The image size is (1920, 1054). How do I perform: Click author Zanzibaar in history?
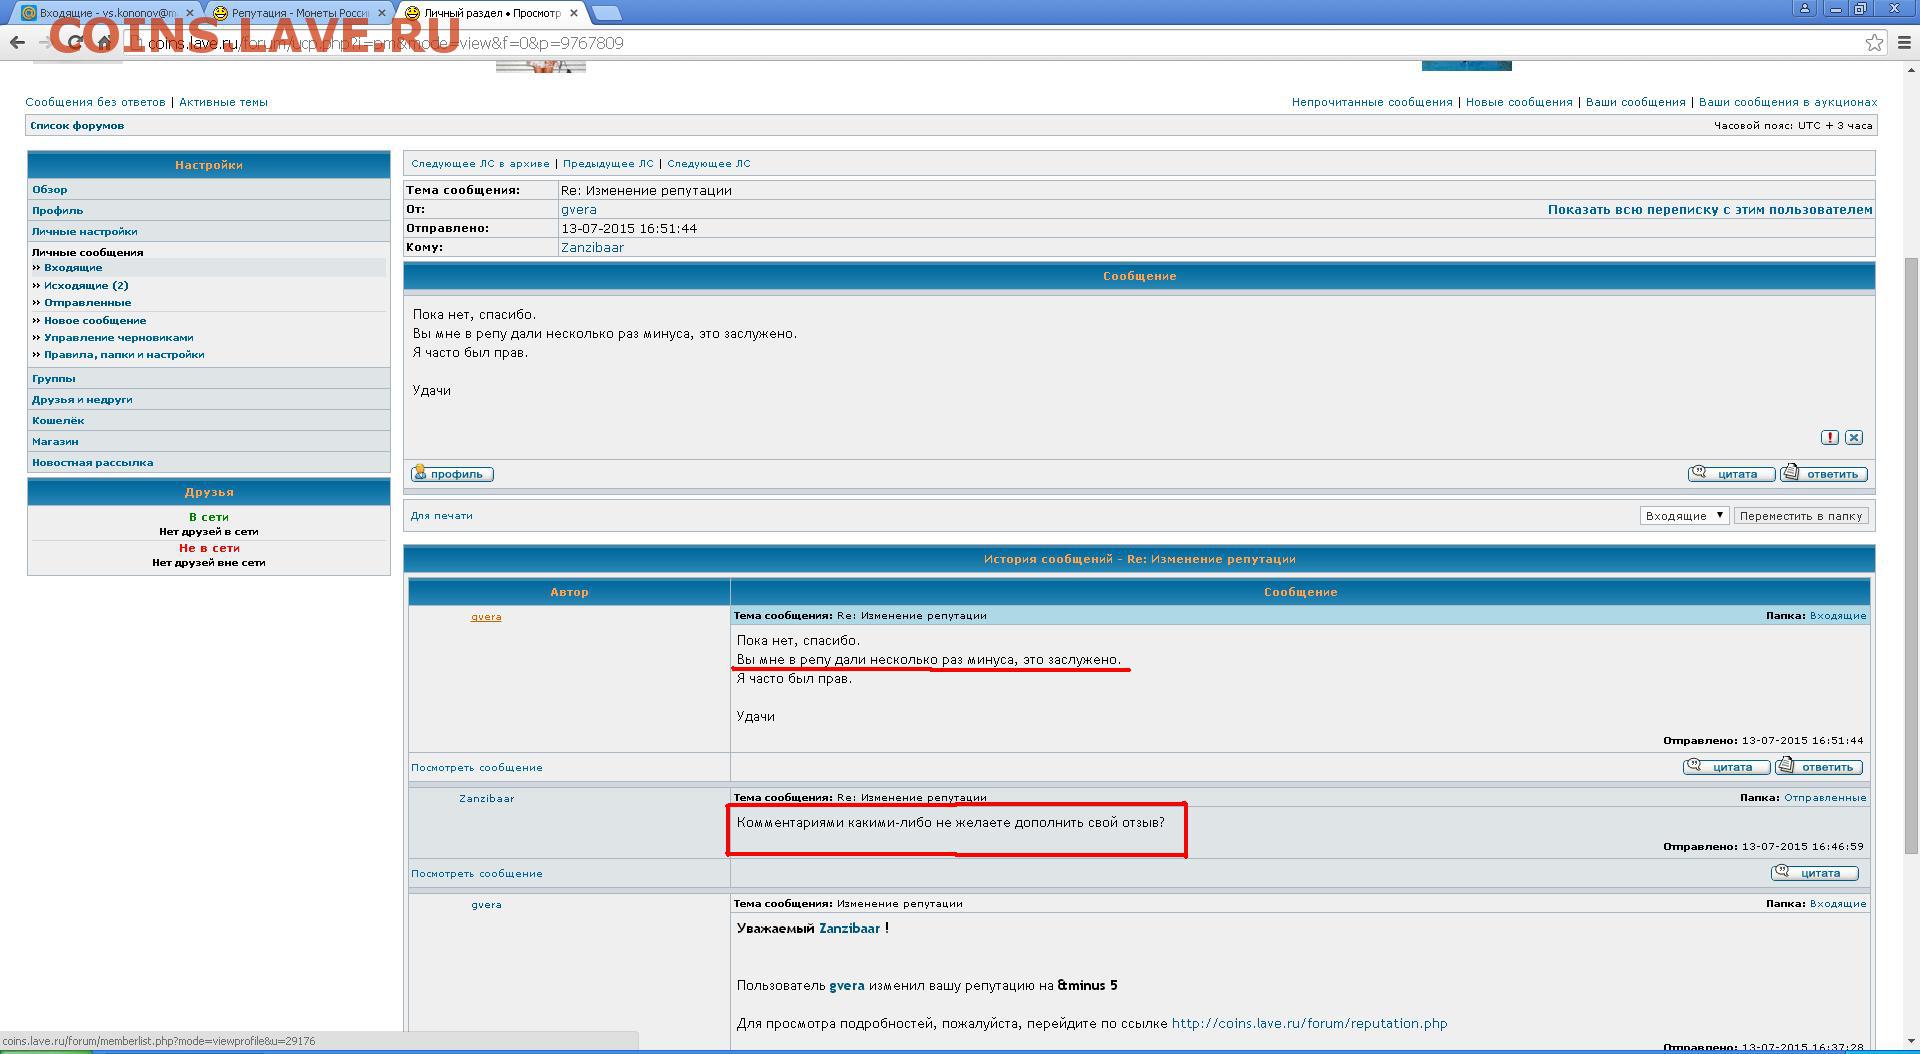tap(486, 799)
